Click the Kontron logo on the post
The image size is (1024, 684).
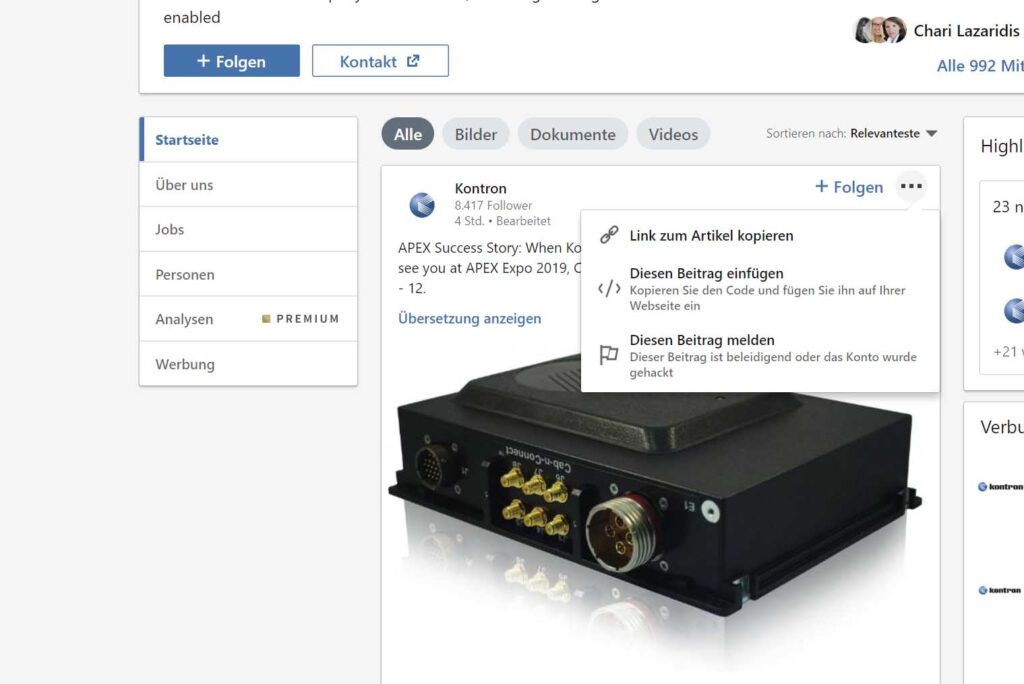422,205
